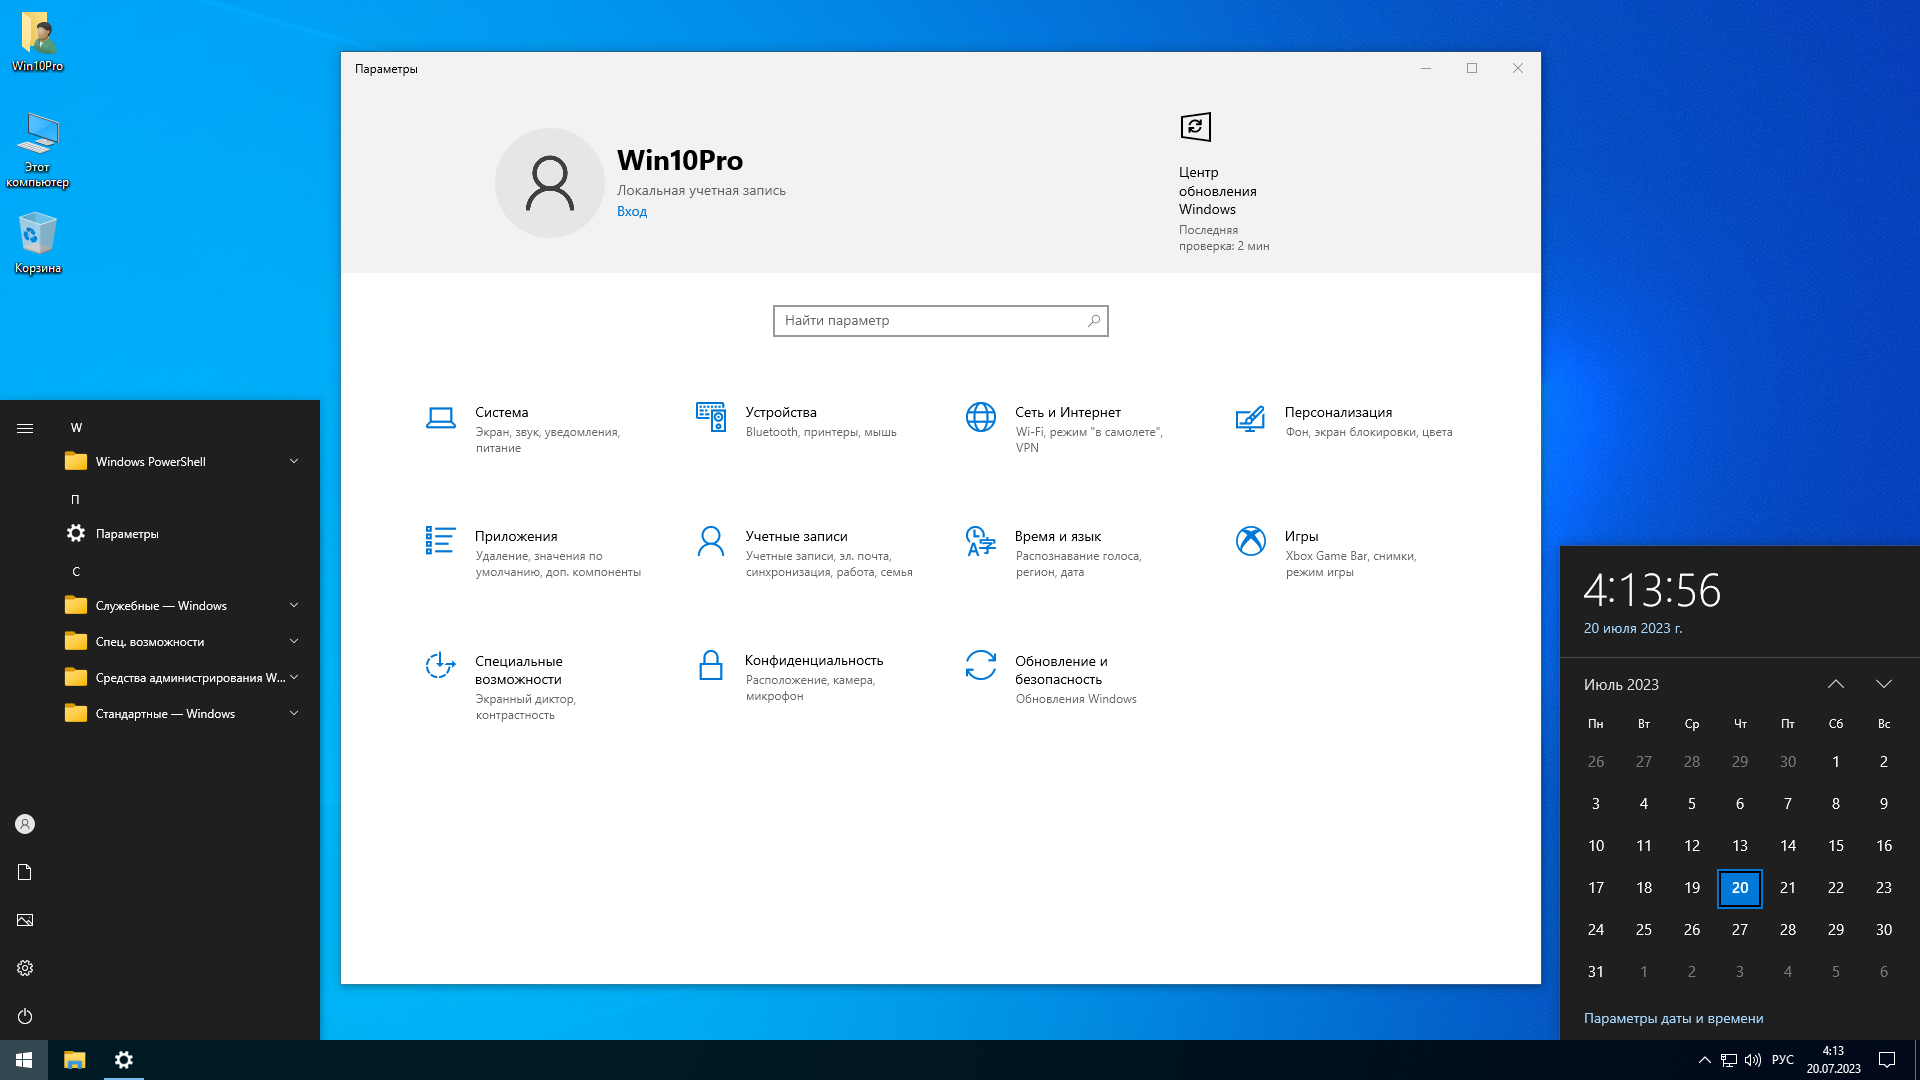Screen dimensions: 1920x1080
Task: Open Специальные возможности settings icon
Action: 440,665
